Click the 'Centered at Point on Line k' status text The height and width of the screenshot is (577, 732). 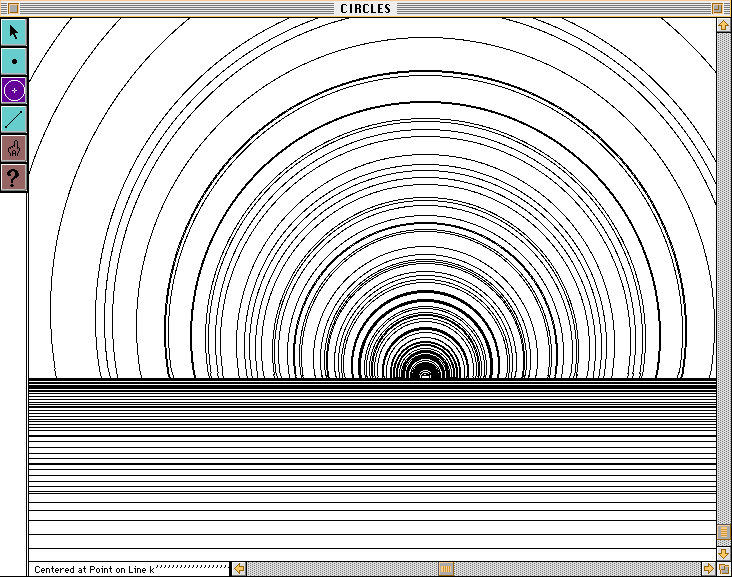click(94, 570)
